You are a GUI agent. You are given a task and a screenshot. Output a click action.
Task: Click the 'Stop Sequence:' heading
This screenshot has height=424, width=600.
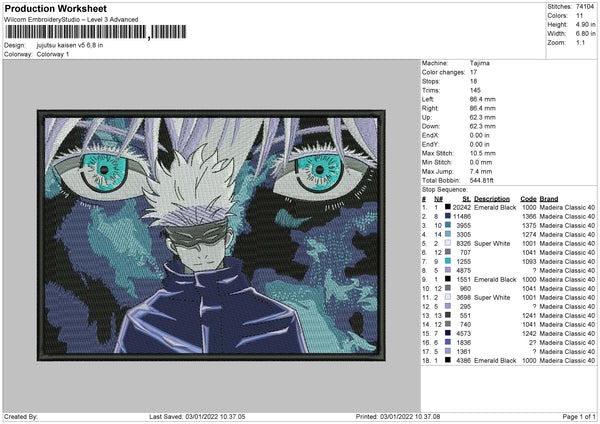coord(444,190)
